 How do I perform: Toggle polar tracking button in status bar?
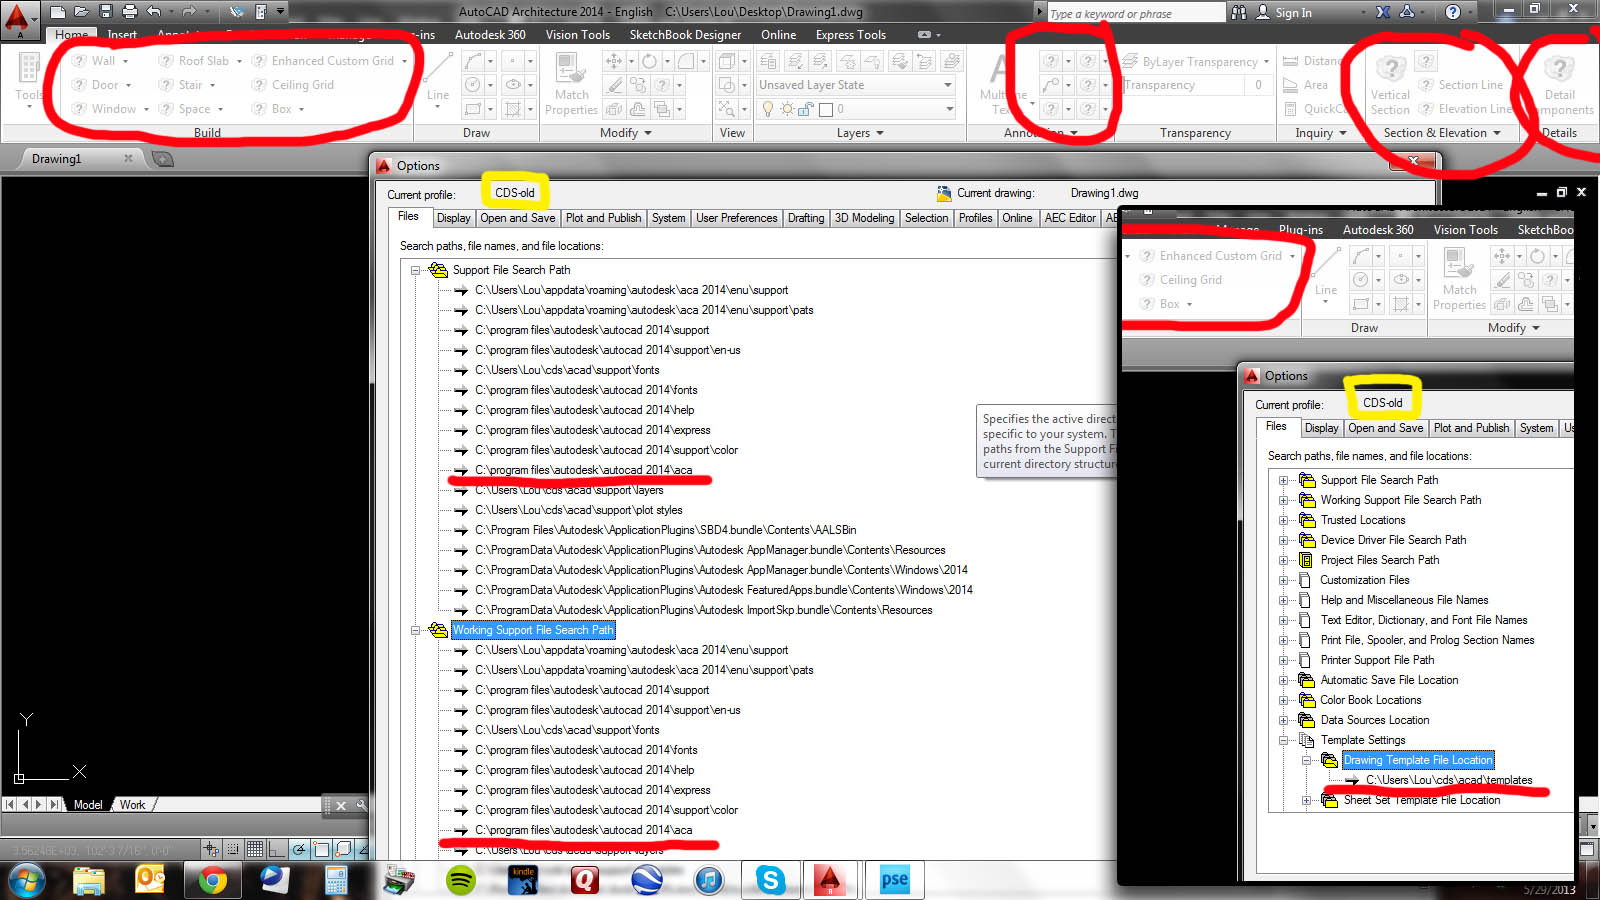point(299,850)
